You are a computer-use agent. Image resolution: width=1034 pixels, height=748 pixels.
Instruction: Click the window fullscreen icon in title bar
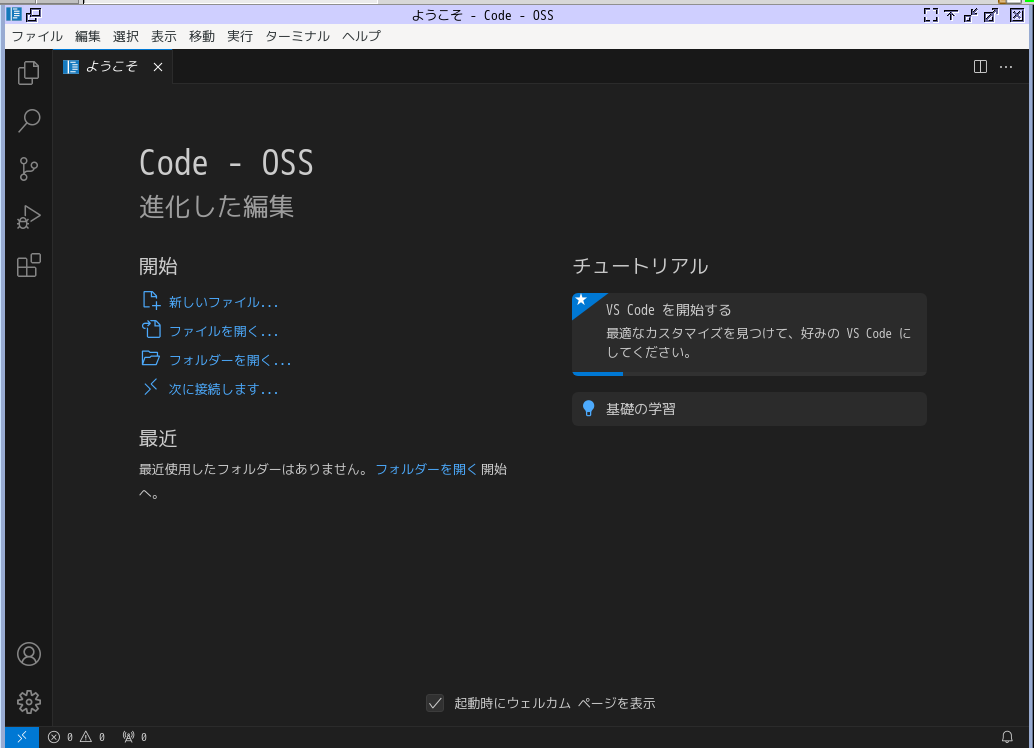pos(930,15)
